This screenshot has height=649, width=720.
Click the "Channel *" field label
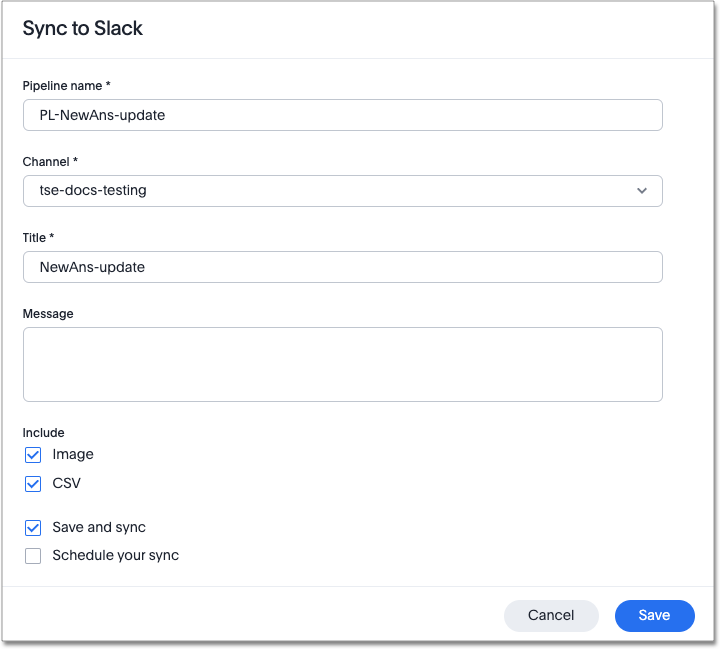(50, 162)
